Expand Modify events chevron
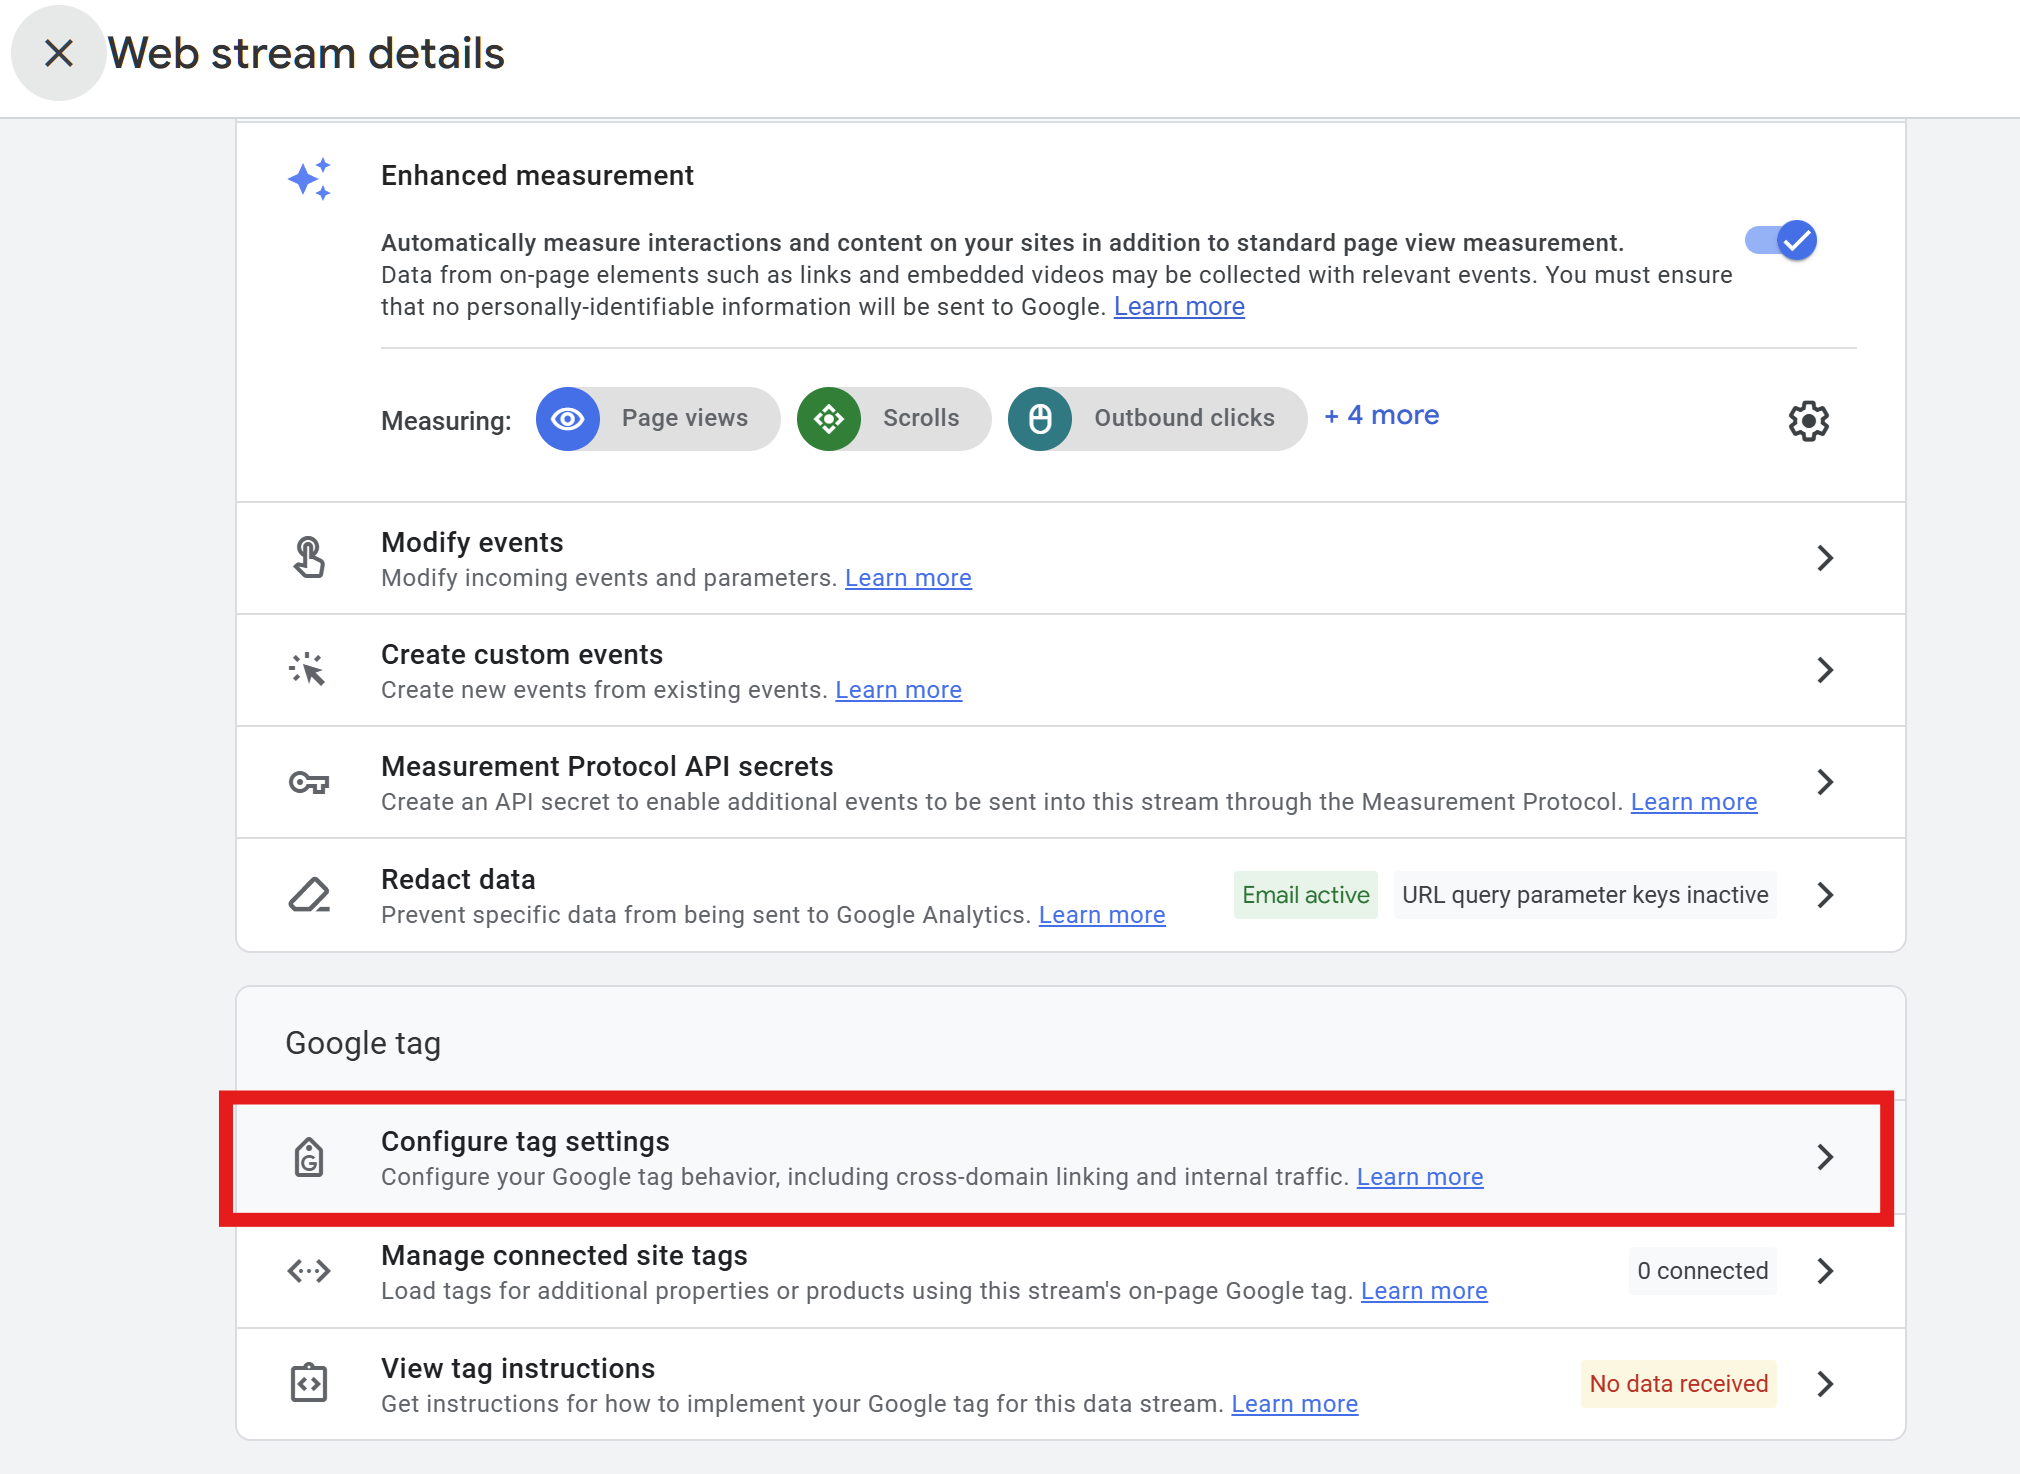Viewport: 2020px width, 1474px height. (x=1825, y=558)
